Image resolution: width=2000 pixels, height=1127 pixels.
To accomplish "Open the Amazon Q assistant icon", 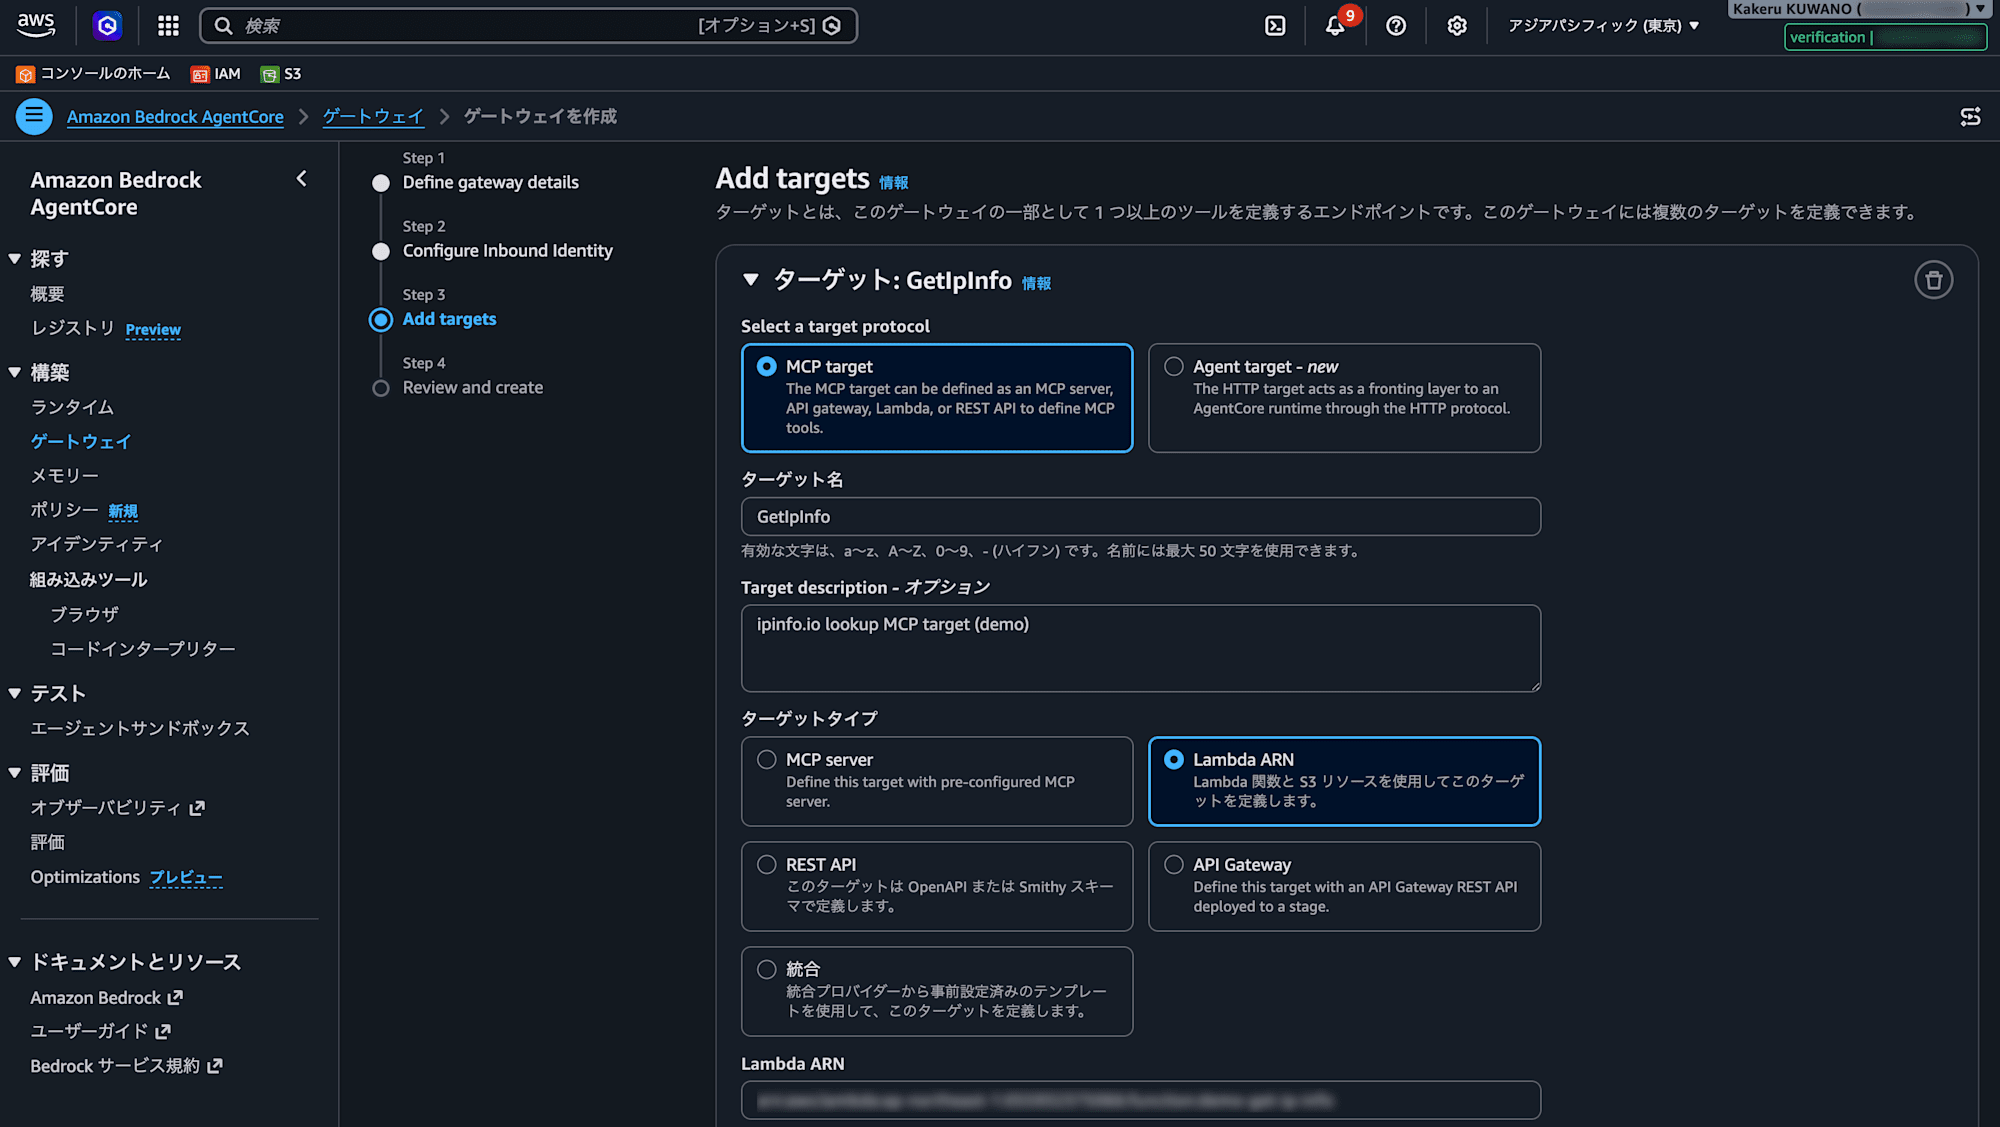I will pos(107,26).
